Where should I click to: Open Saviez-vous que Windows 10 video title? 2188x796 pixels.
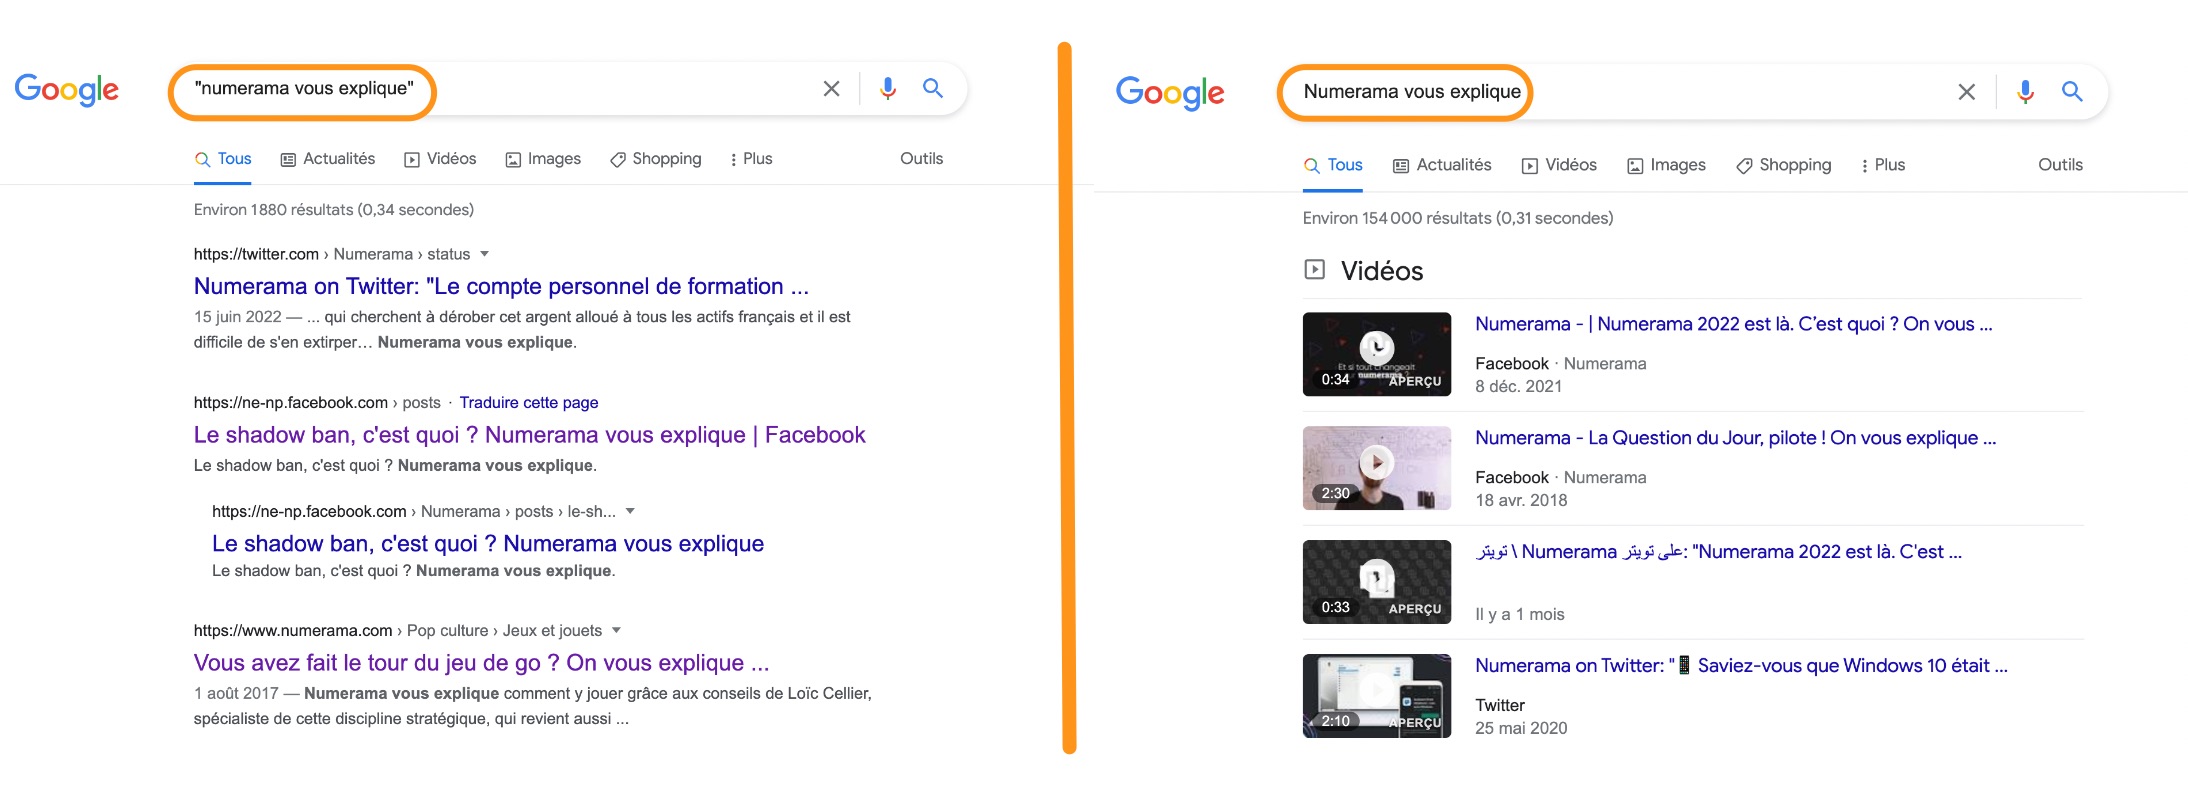tap(1742, 666)
